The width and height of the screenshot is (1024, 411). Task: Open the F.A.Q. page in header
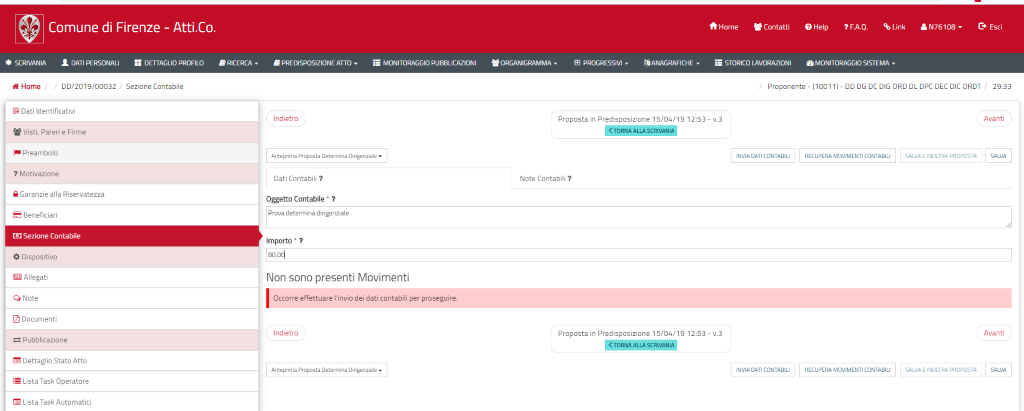(x=847, y=27)
